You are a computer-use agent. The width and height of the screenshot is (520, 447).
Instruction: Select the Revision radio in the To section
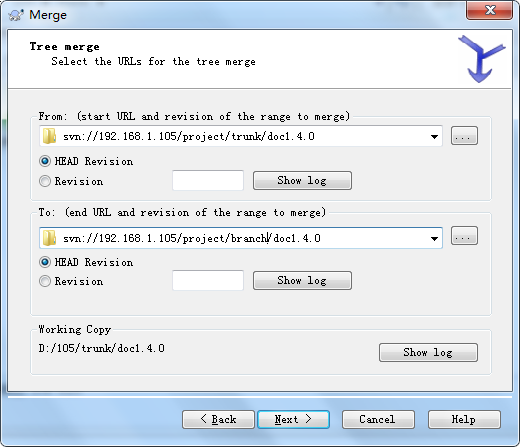point(45,281)
